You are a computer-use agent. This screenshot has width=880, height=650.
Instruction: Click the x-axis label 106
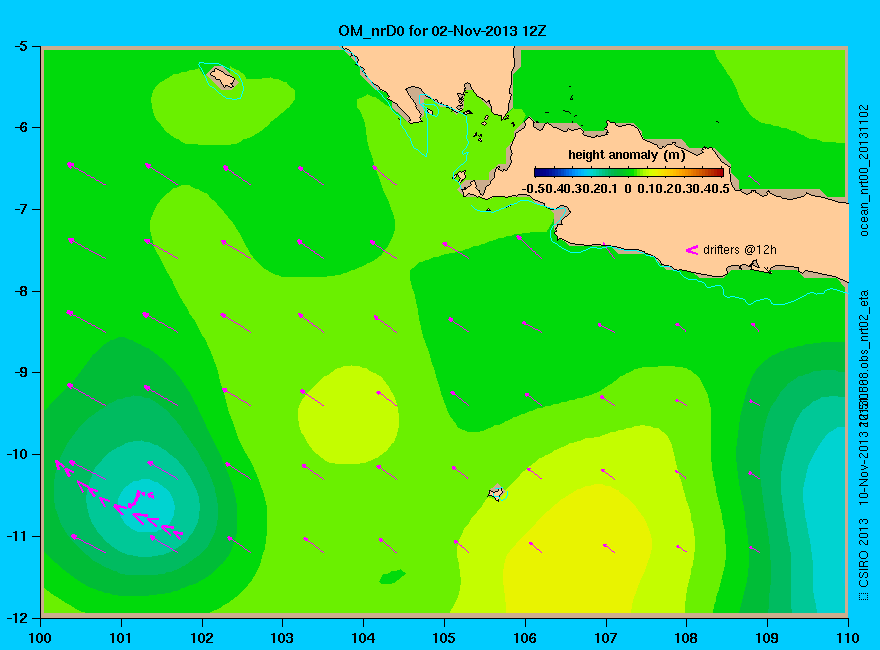pos(525,638)
